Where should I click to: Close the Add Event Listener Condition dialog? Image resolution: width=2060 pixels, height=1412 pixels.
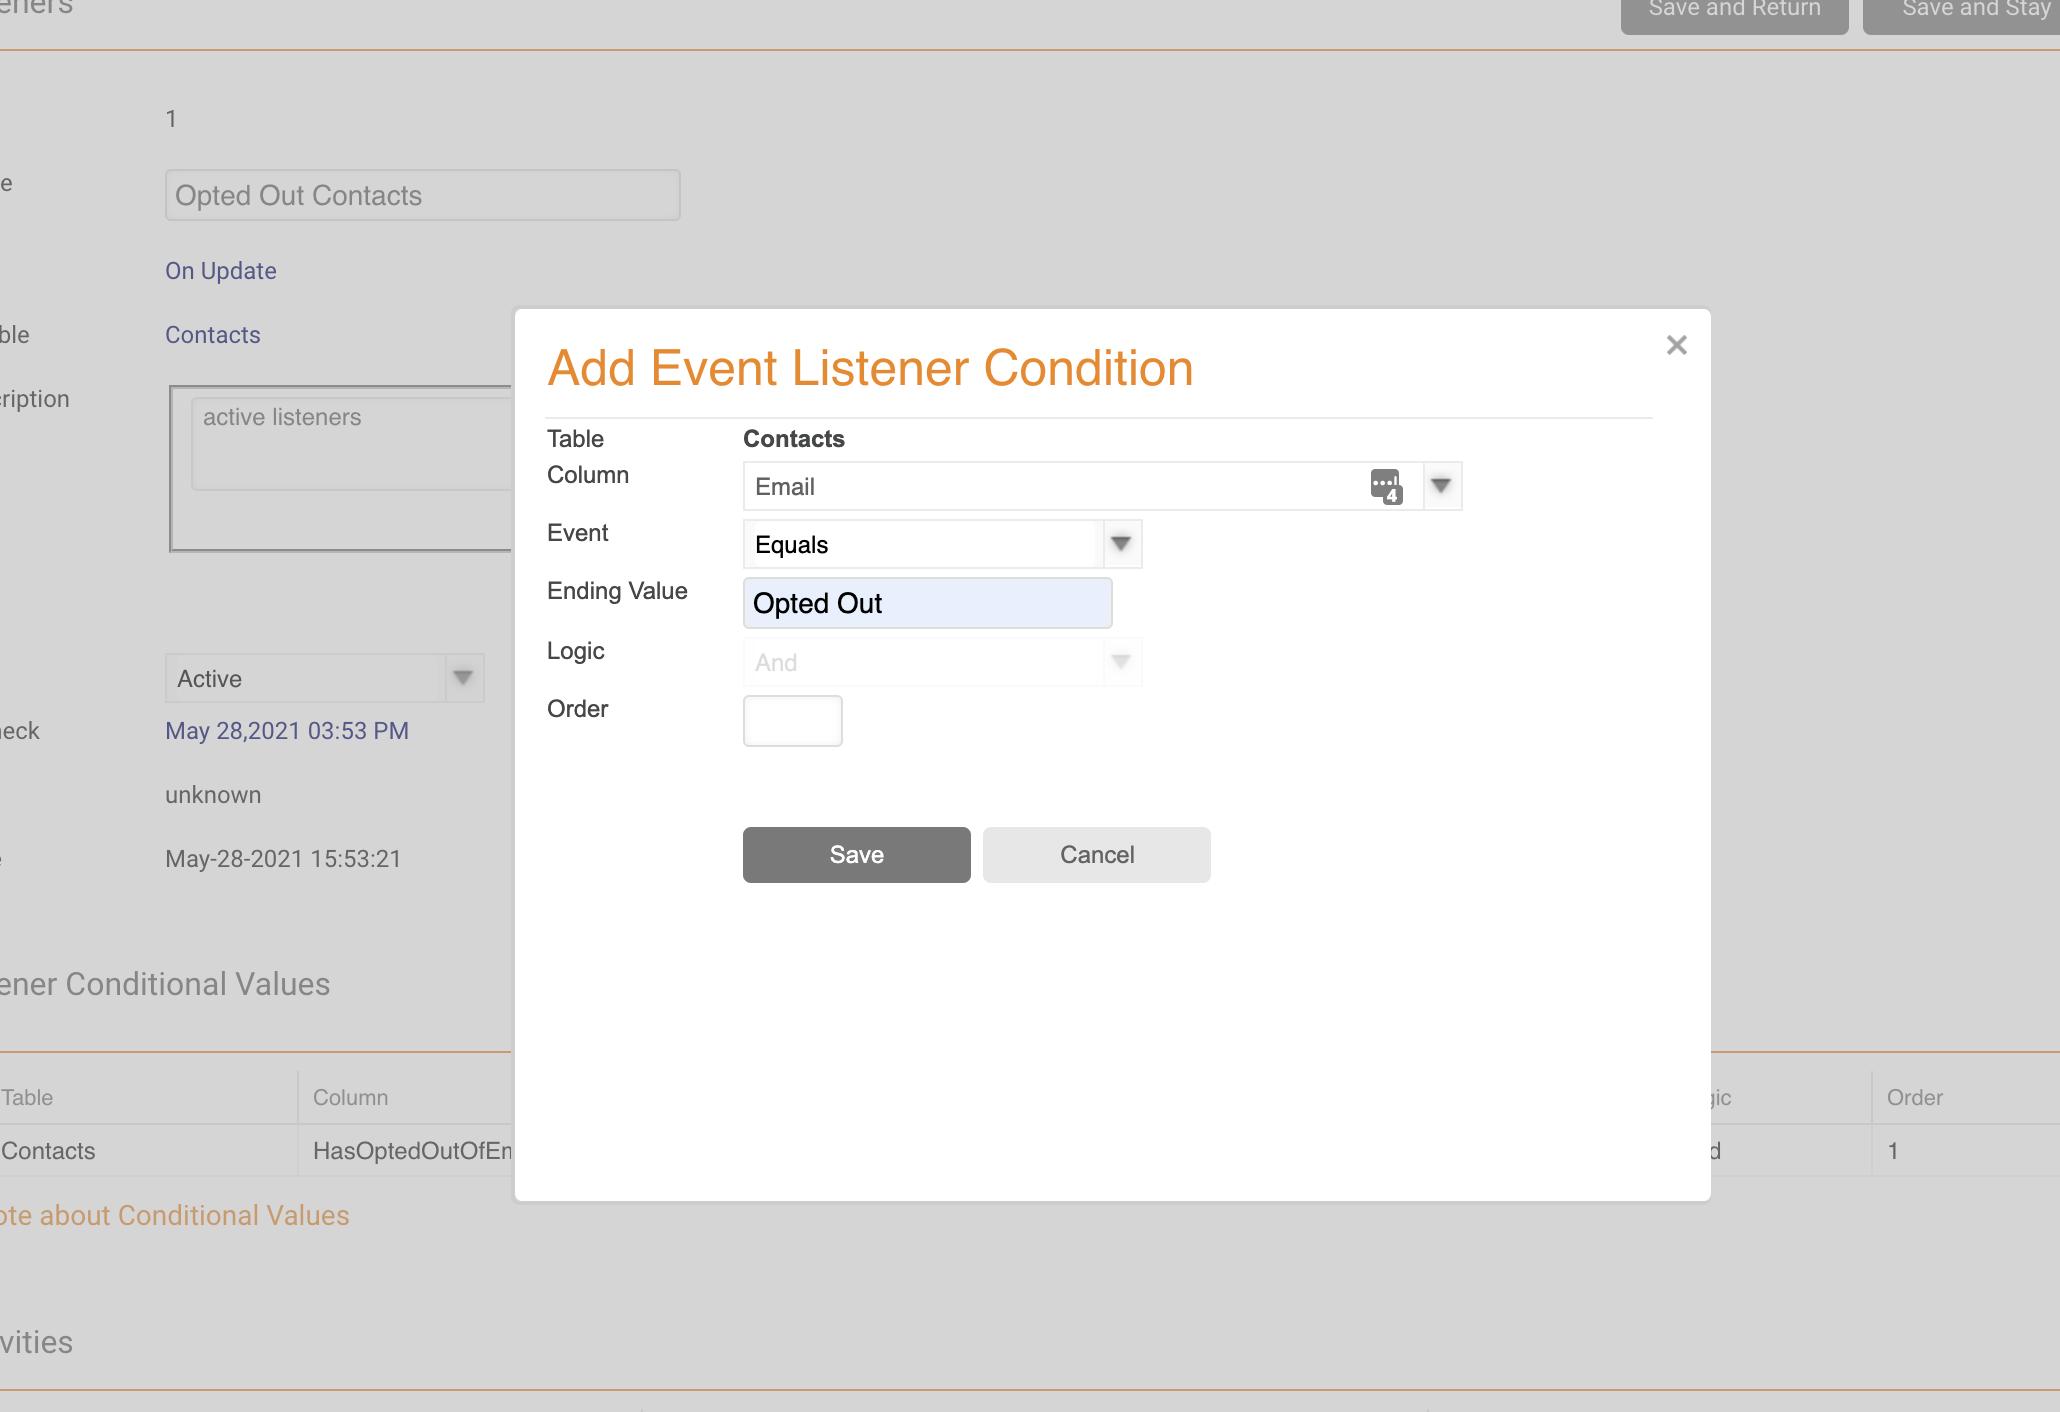(1676, 346)
